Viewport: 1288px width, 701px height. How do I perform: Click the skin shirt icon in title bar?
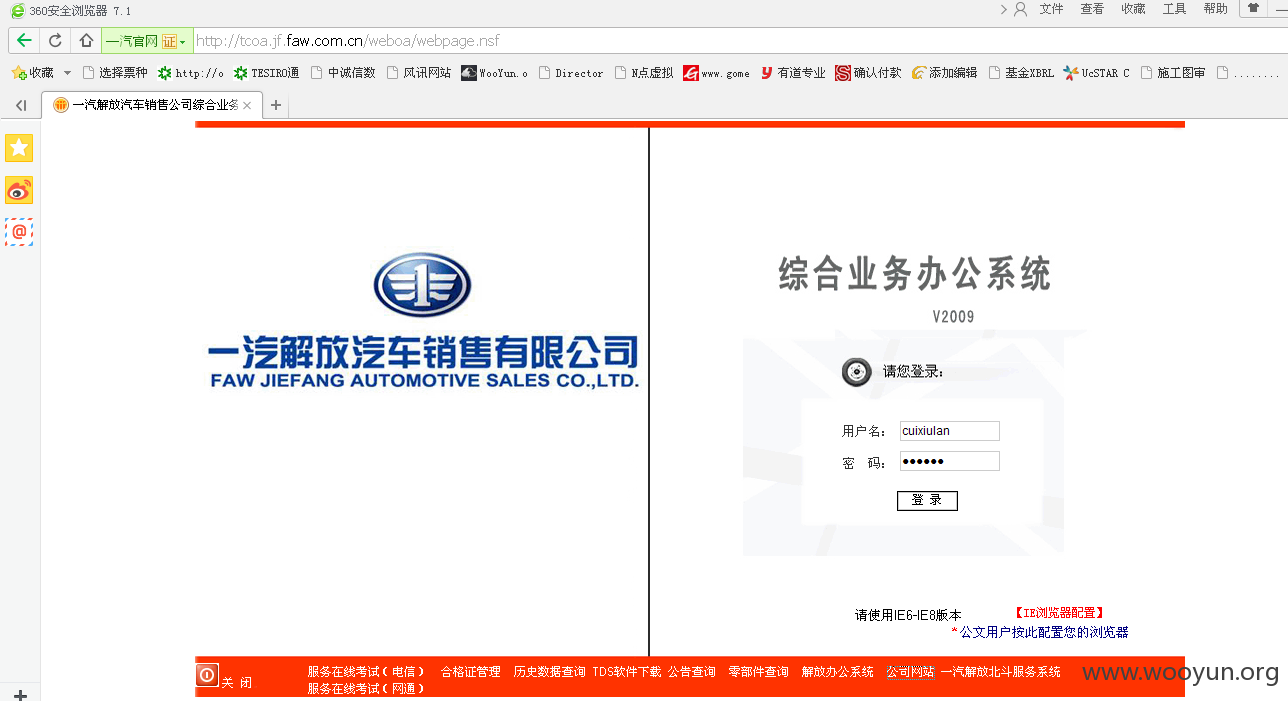click(x=1253, y=8)
